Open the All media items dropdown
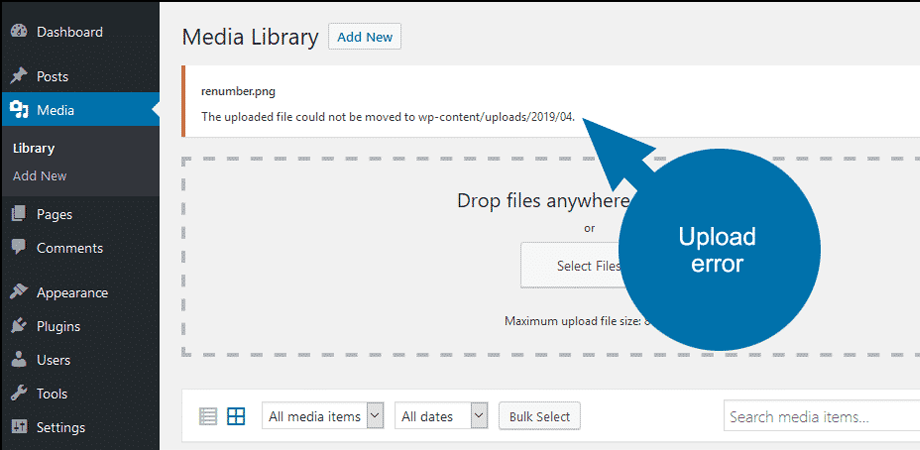The image size is (920, 450). (322, 417)
